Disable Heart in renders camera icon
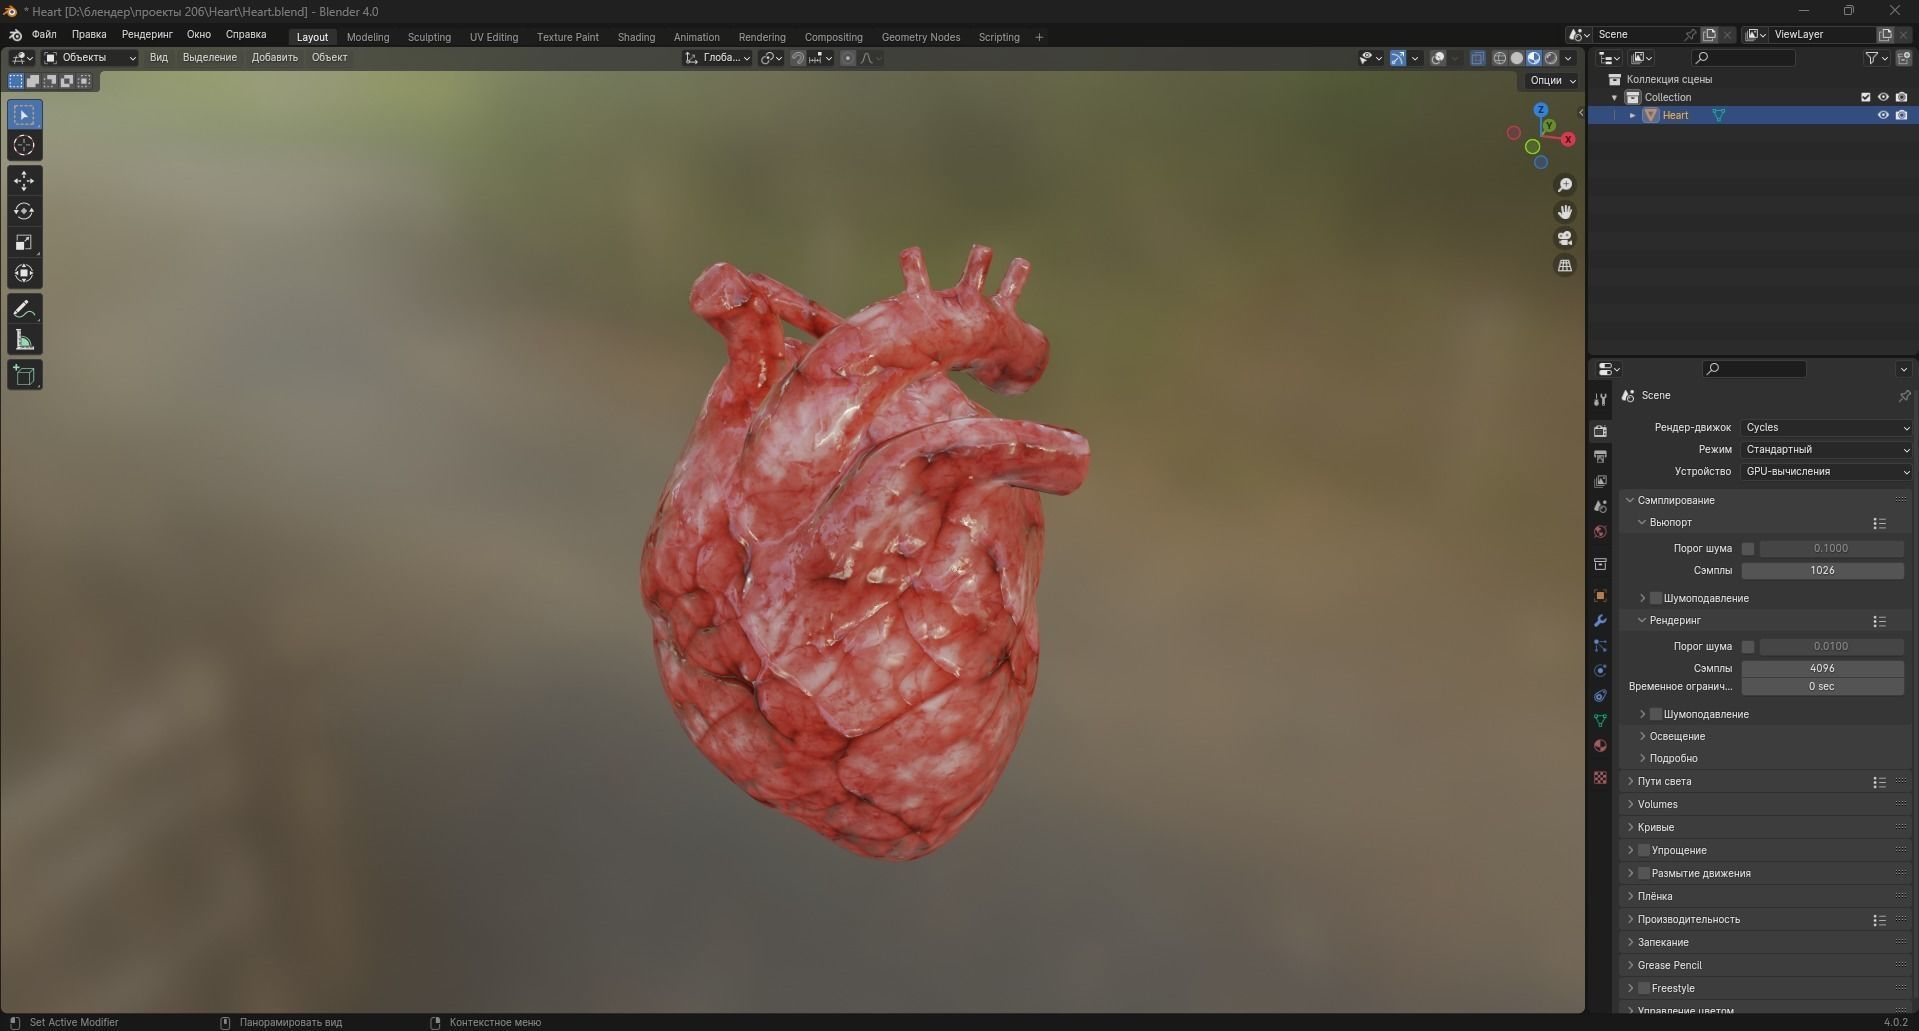1919x1031 pixels. coord(1901,115)
